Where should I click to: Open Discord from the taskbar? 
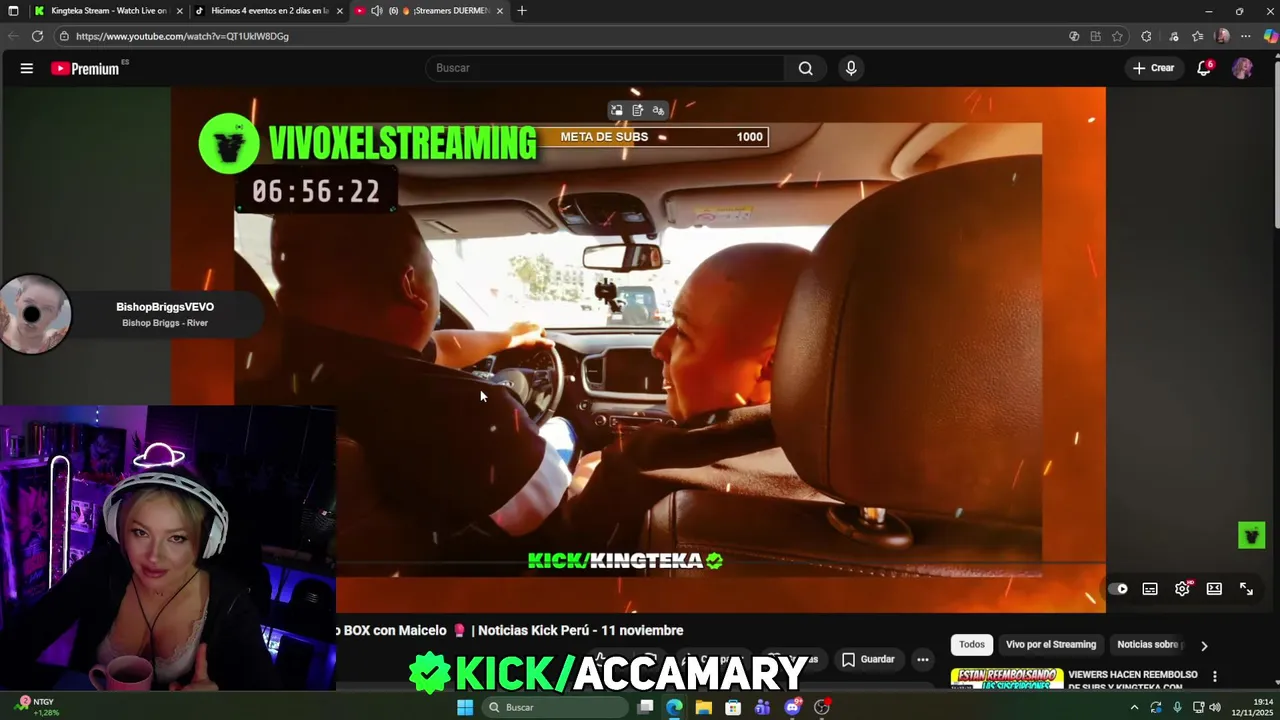(x=792, y=707)
